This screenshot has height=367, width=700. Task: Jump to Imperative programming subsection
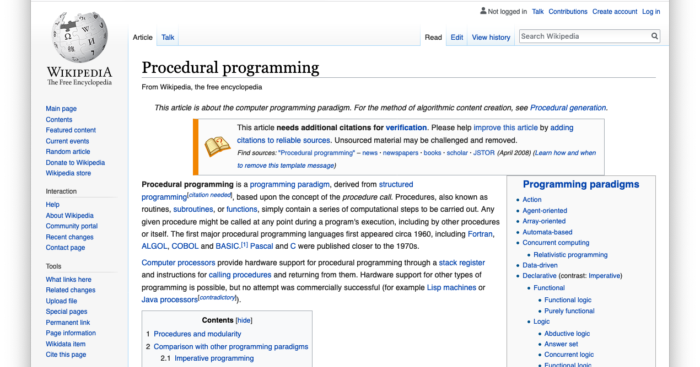[214, 359]
